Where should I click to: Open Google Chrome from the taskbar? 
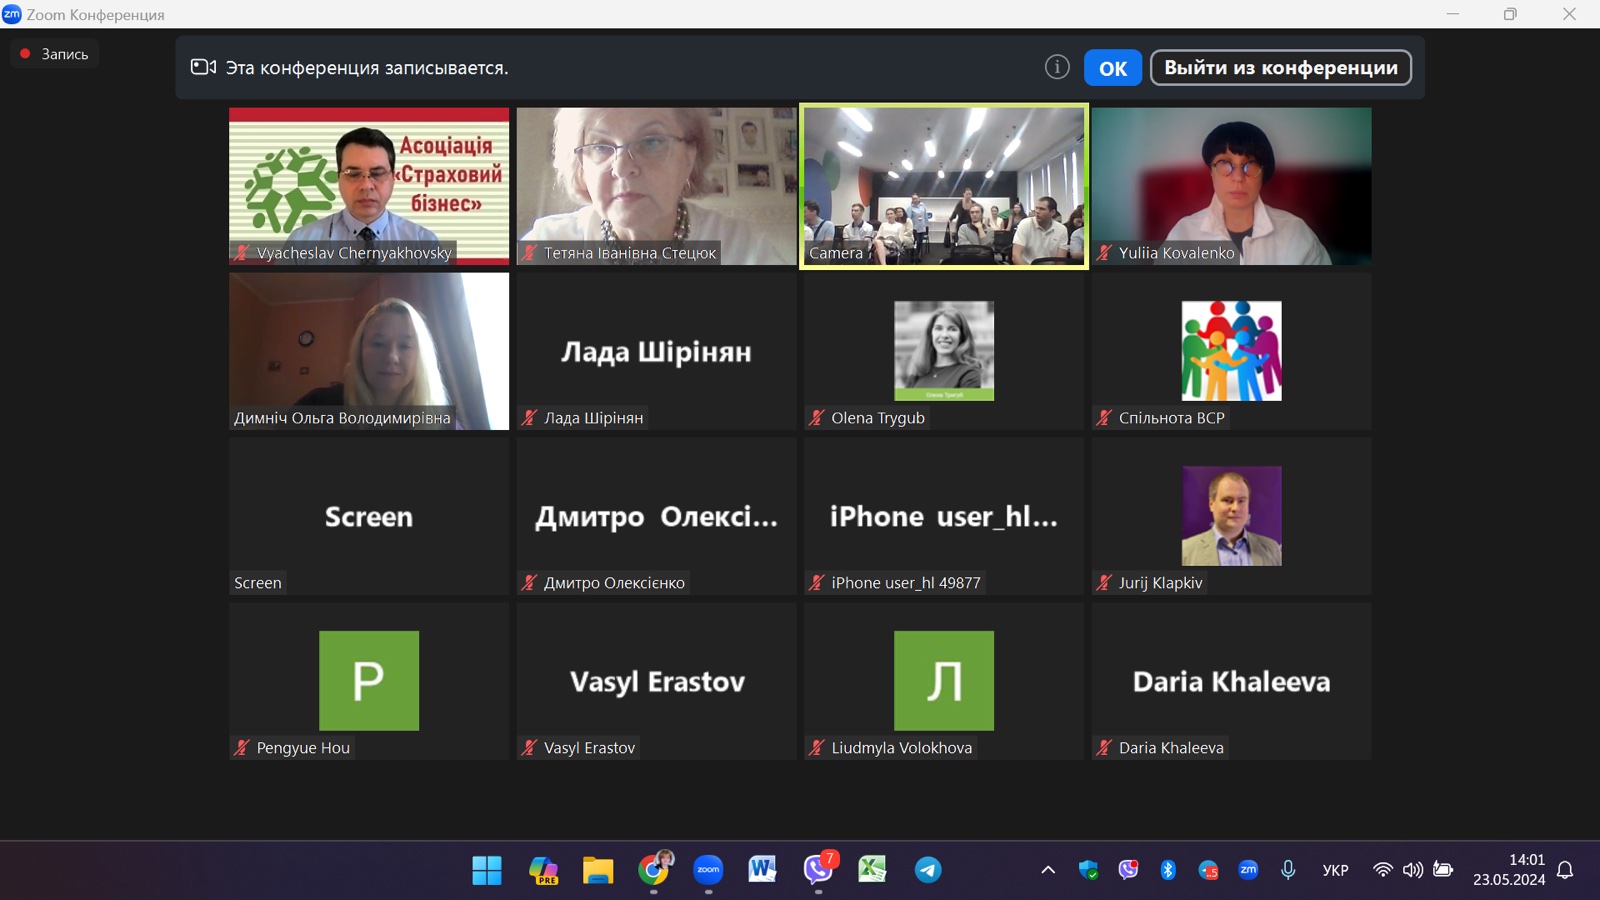pos(654,870)
